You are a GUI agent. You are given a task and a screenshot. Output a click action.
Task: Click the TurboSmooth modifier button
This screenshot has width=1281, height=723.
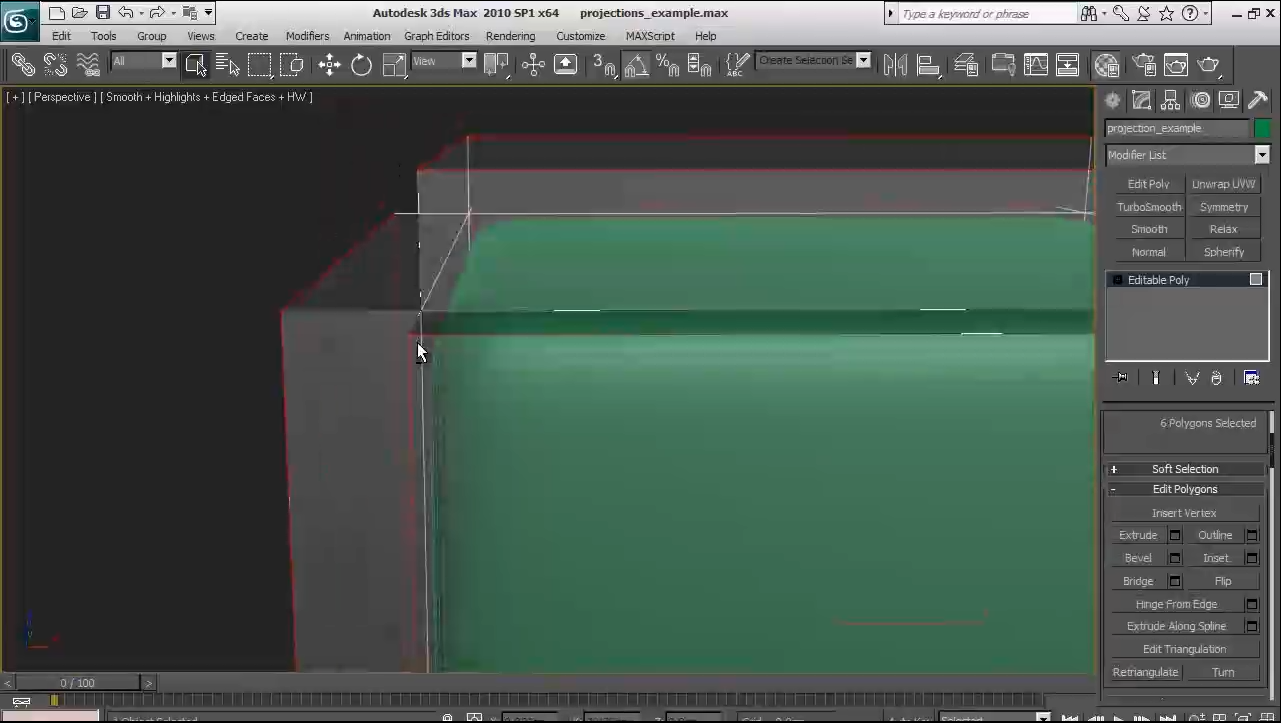(x=1148, y=207)
